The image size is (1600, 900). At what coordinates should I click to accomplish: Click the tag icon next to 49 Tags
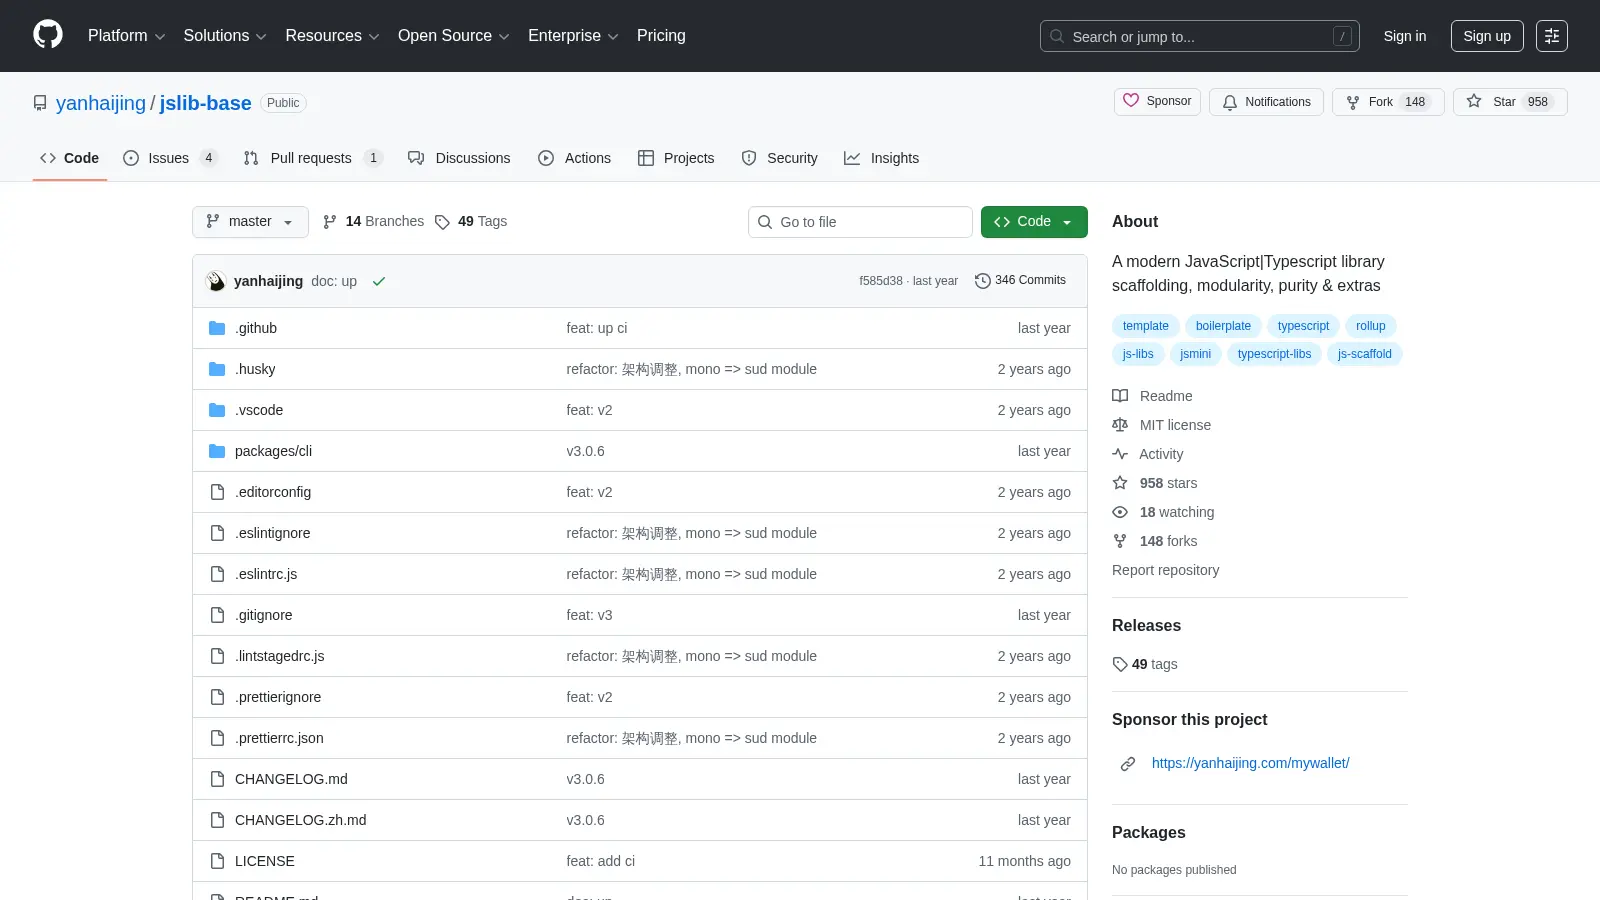(x=442, y=222)
